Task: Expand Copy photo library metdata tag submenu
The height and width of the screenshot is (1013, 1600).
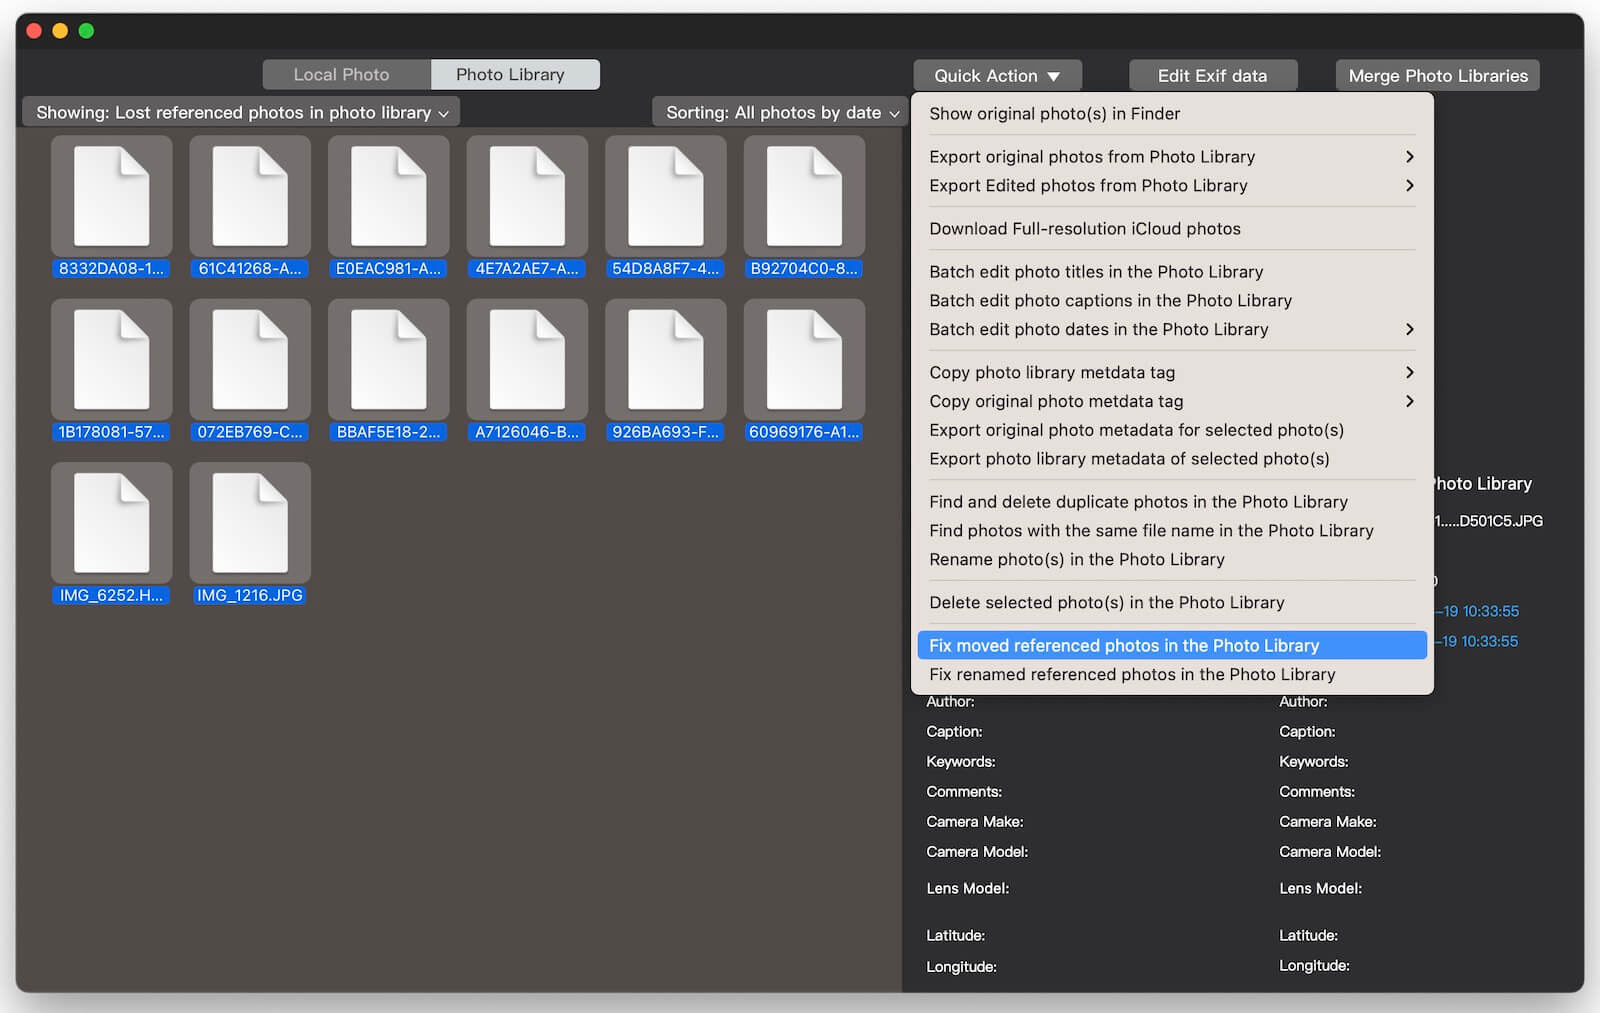Action: [1172, 373]
